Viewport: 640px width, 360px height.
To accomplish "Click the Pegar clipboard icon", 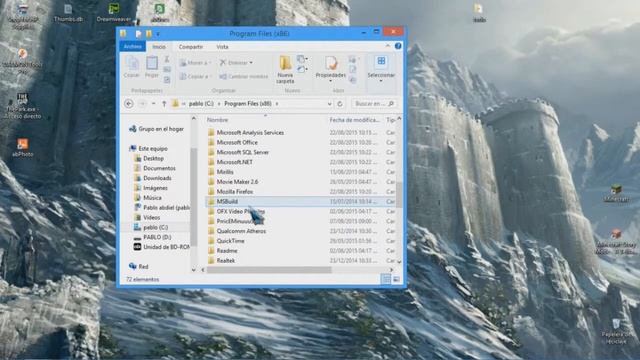I will pyautogui.click(x=152, y=67).
